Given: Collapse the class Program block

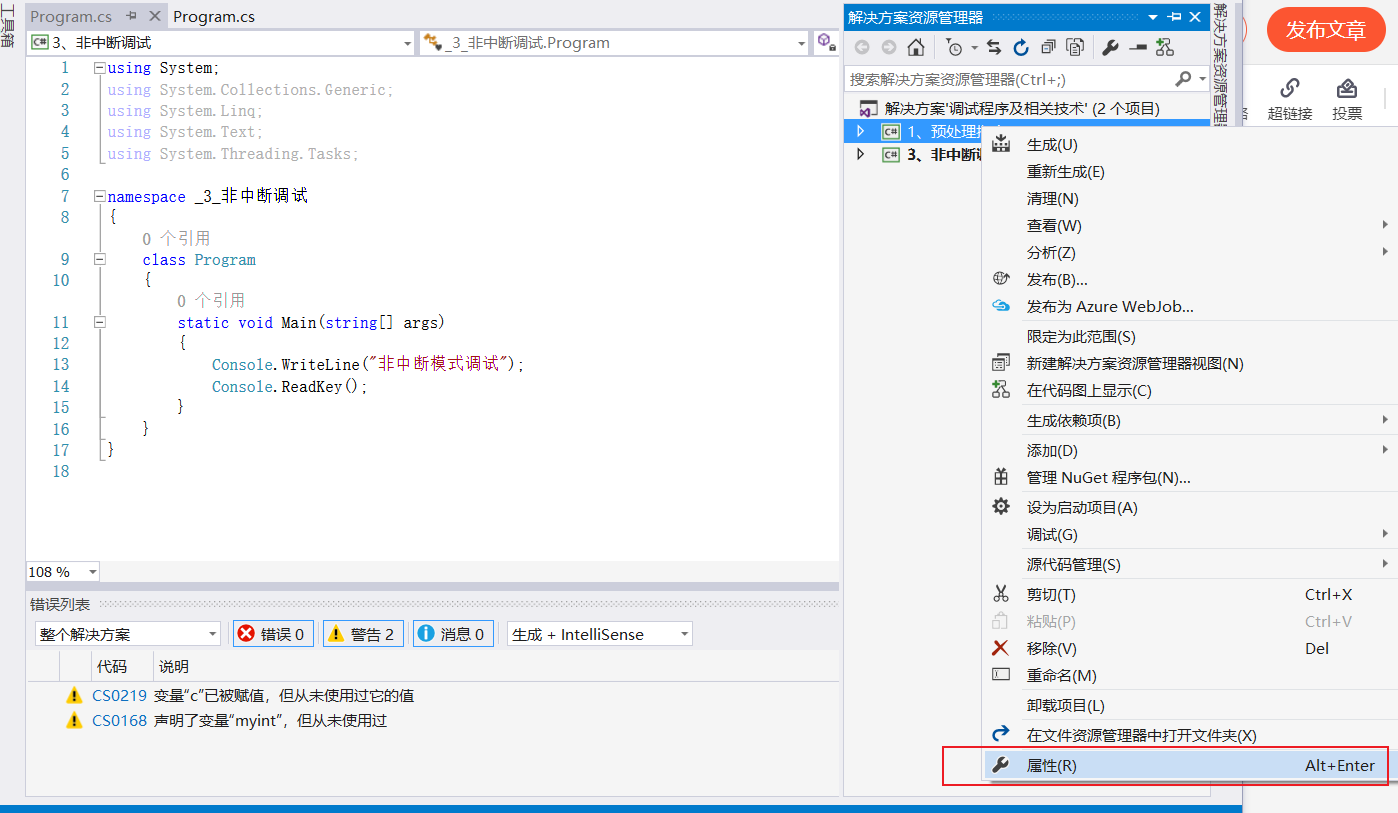Looking at the screenshot, I should [x=99, y=260].
